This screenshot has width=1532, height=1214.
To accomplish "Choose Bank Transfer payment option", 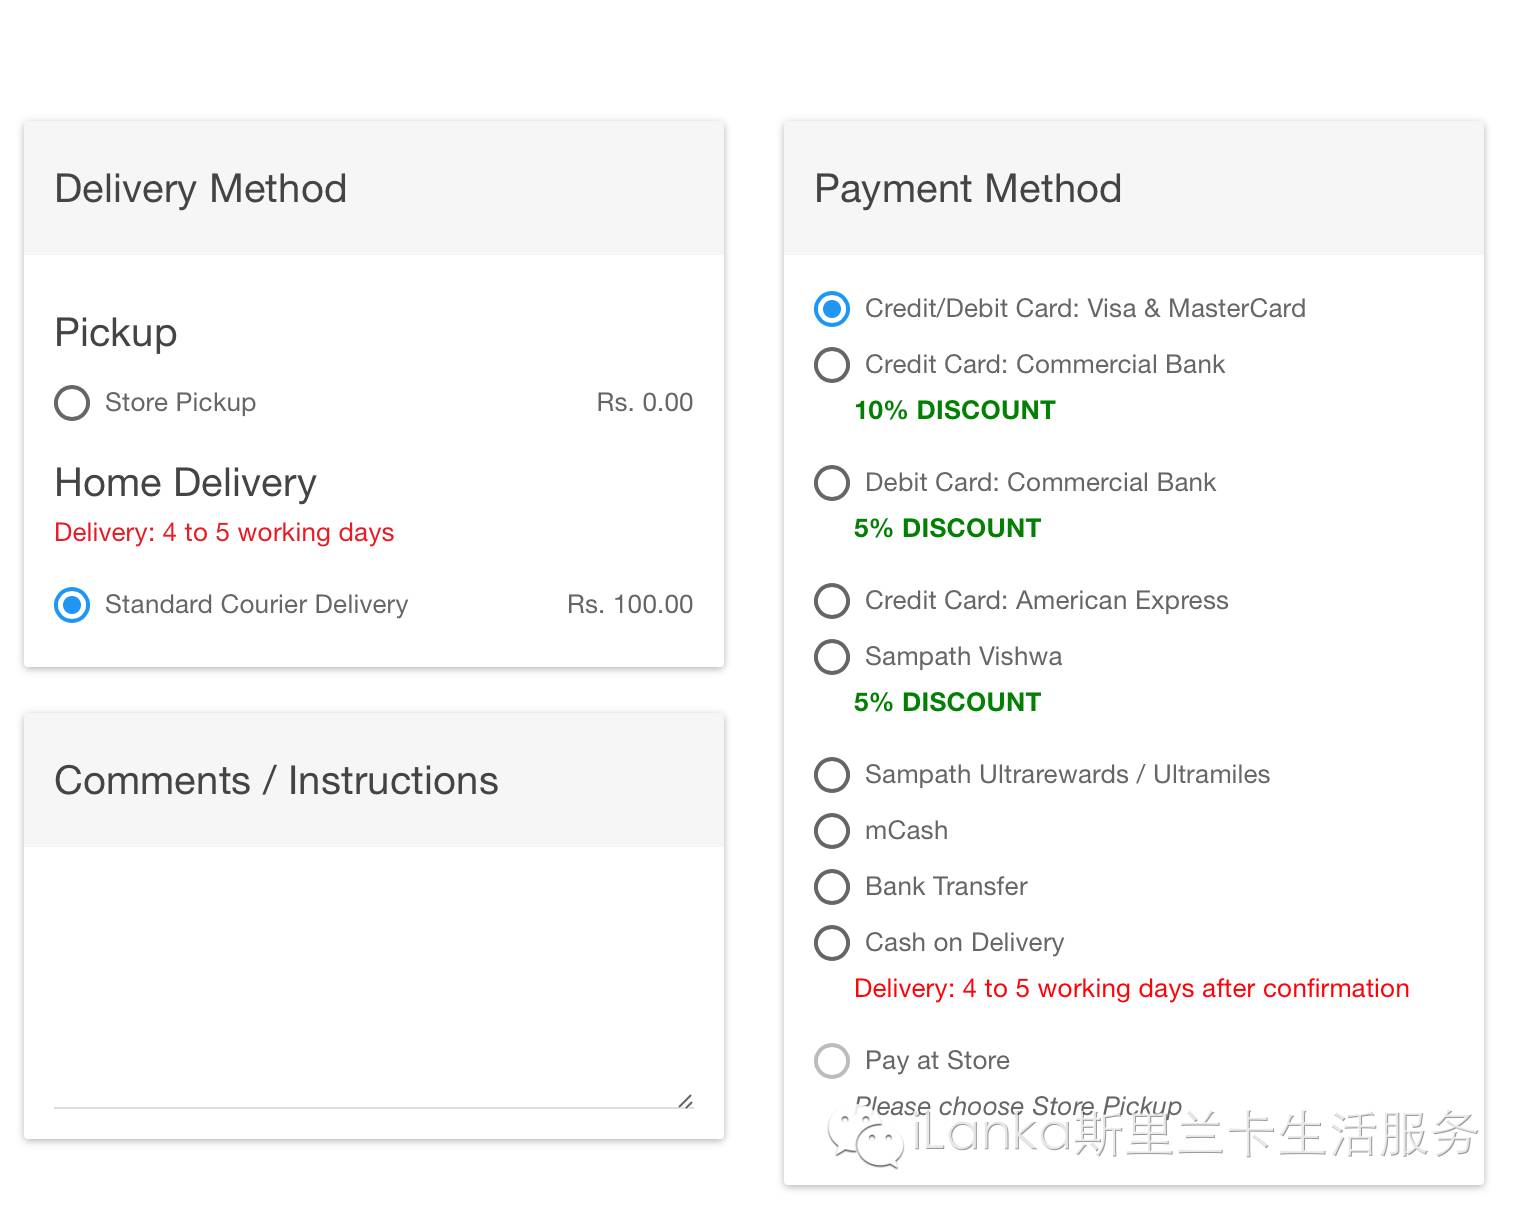I will pos(832,887).
